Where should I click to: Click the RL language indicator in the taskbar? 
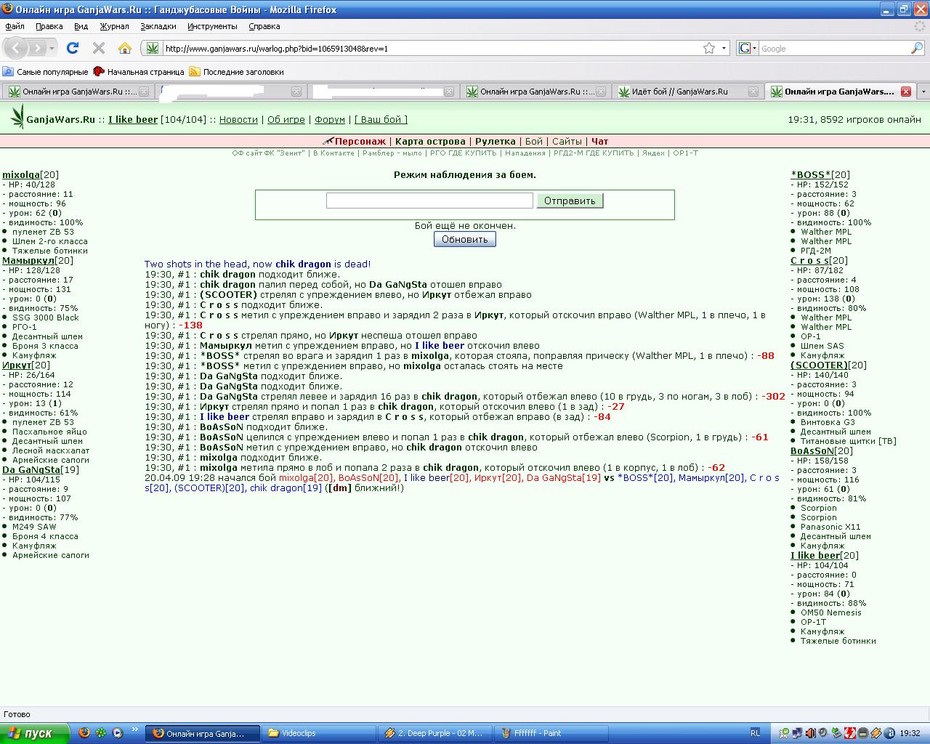point(755,733)
